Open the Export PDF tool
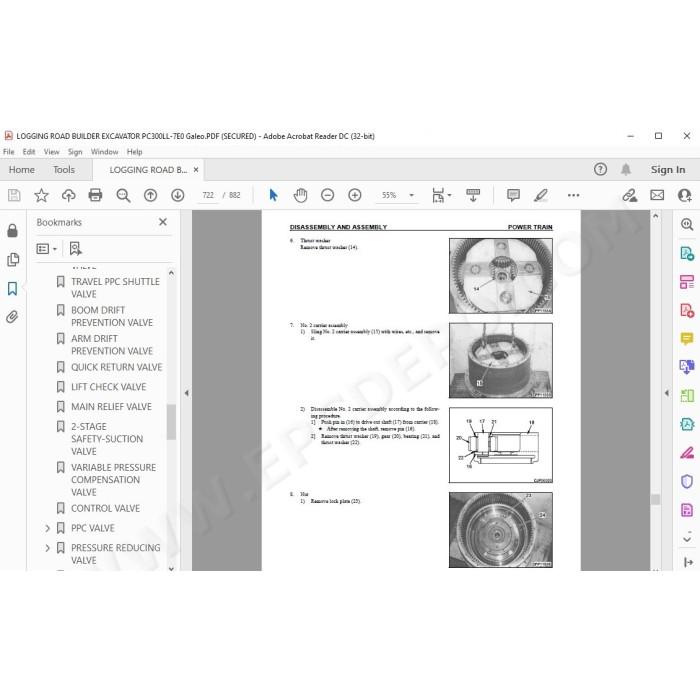 [687, 254]
